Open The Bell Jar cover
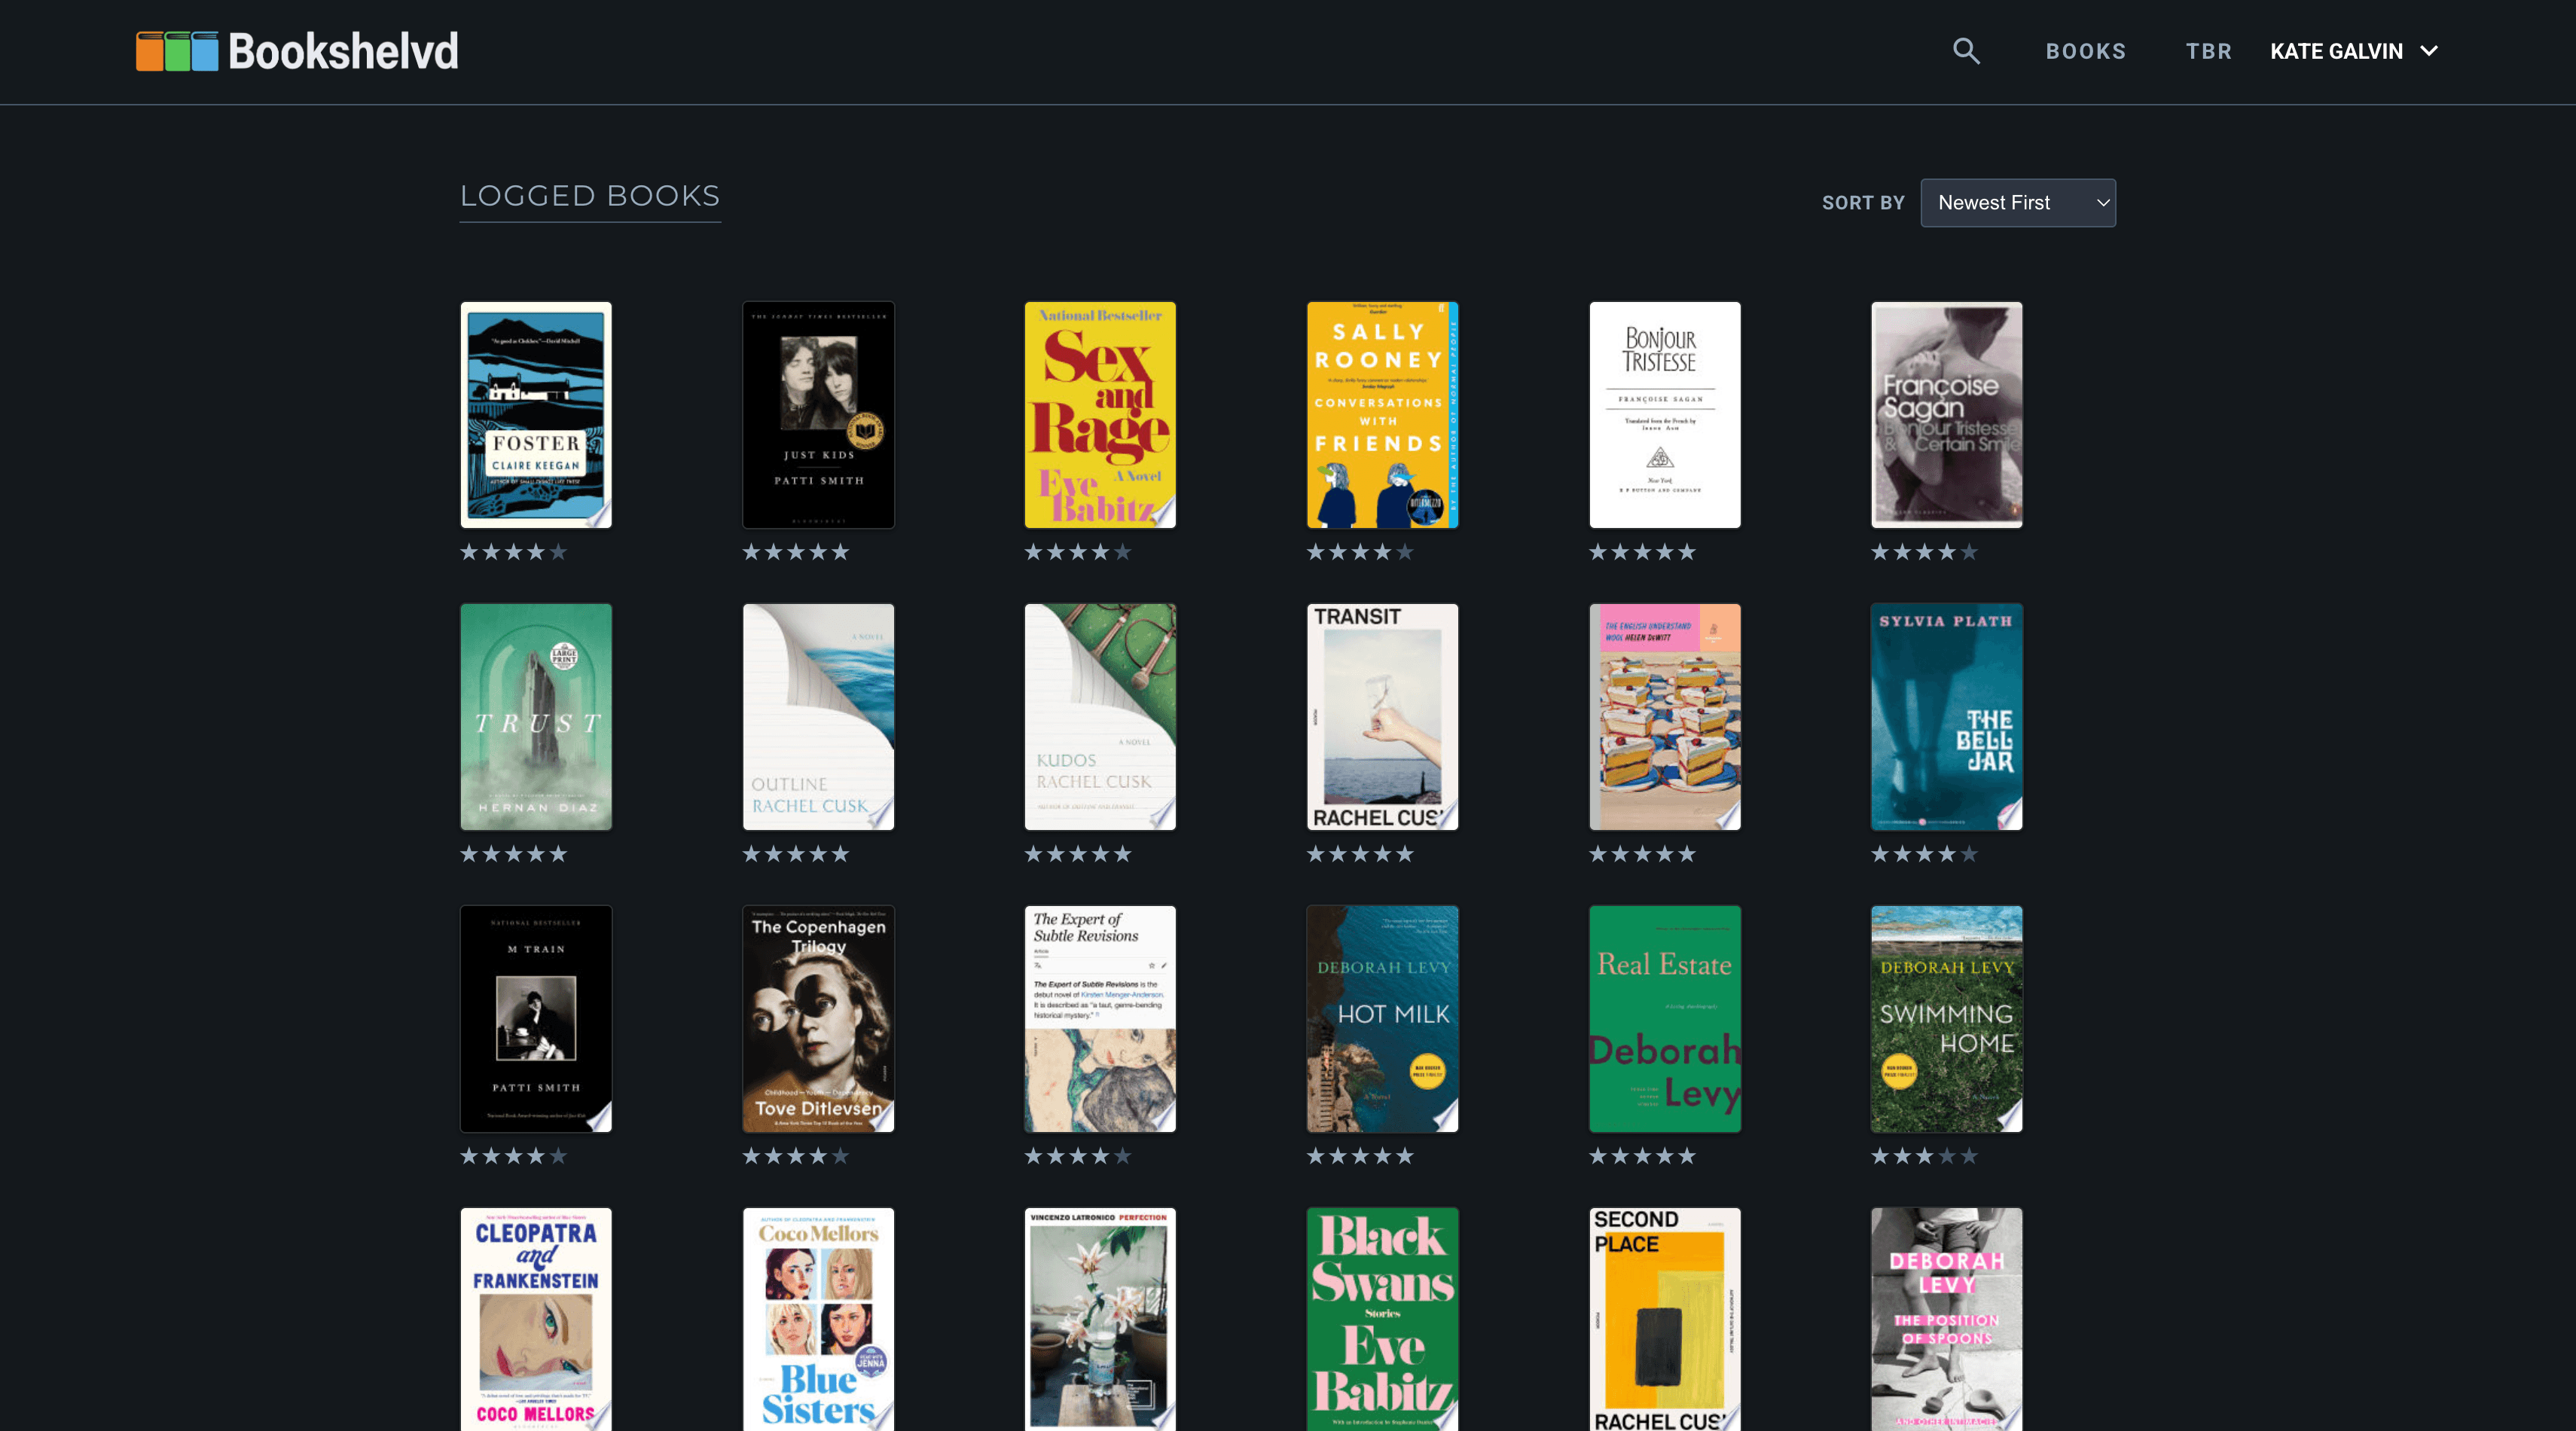The height and width of the screenshot is (1431, 2576). click(1947, 717)
